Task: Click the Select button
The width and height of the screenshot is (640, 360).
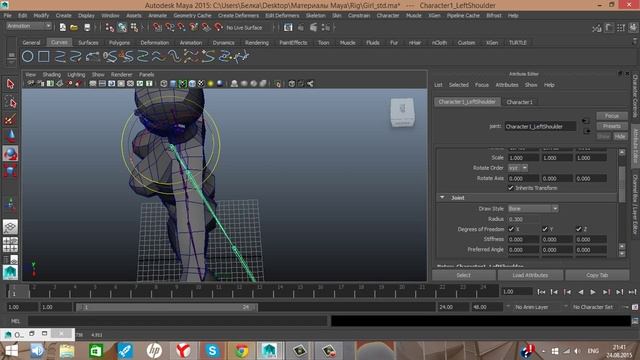Action: (x=464, y=275)
